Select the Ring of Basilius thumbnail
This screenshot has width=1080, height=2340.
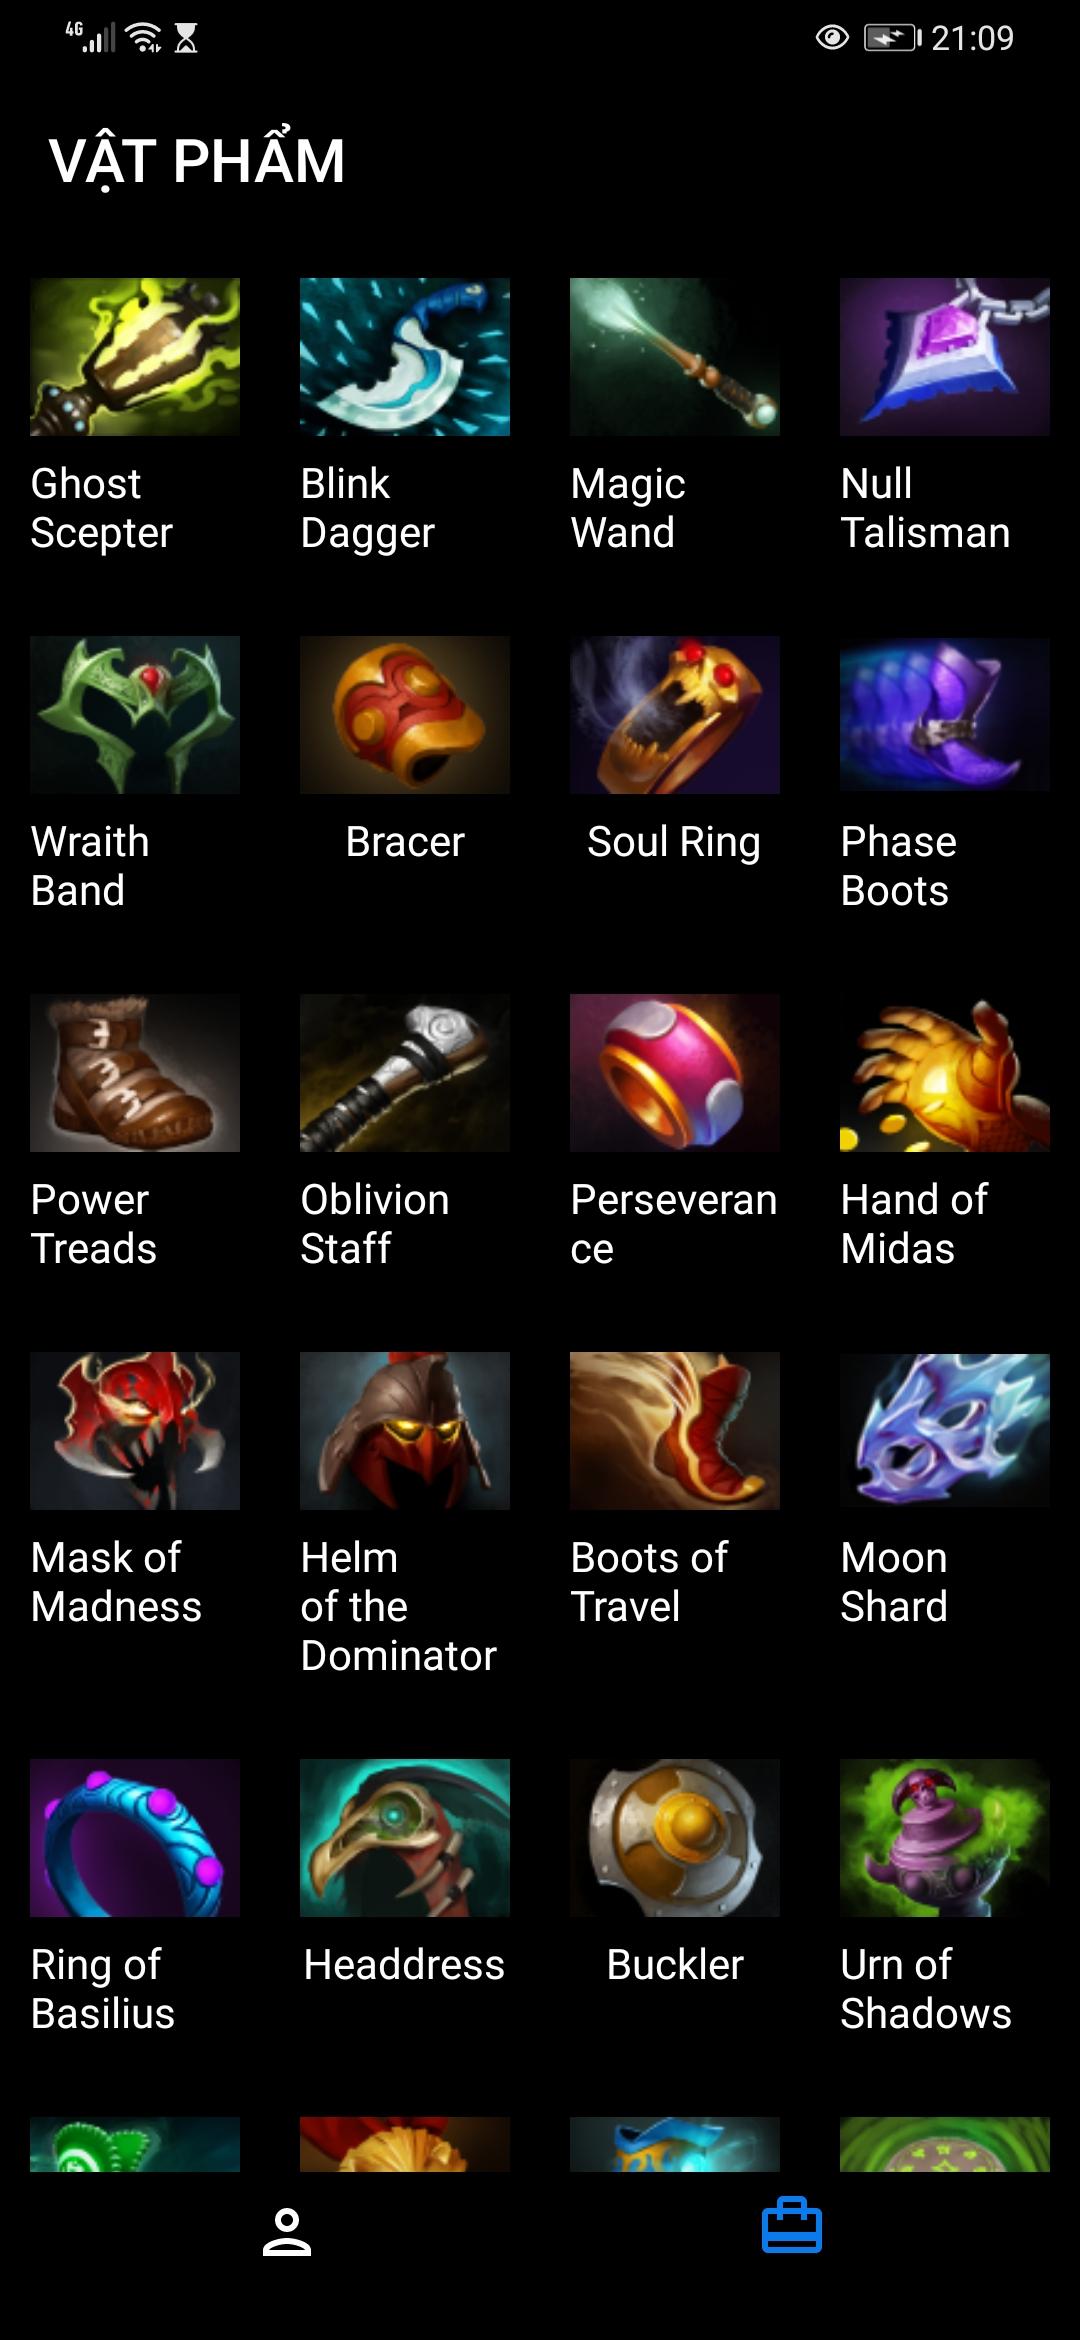point(135,1838)
